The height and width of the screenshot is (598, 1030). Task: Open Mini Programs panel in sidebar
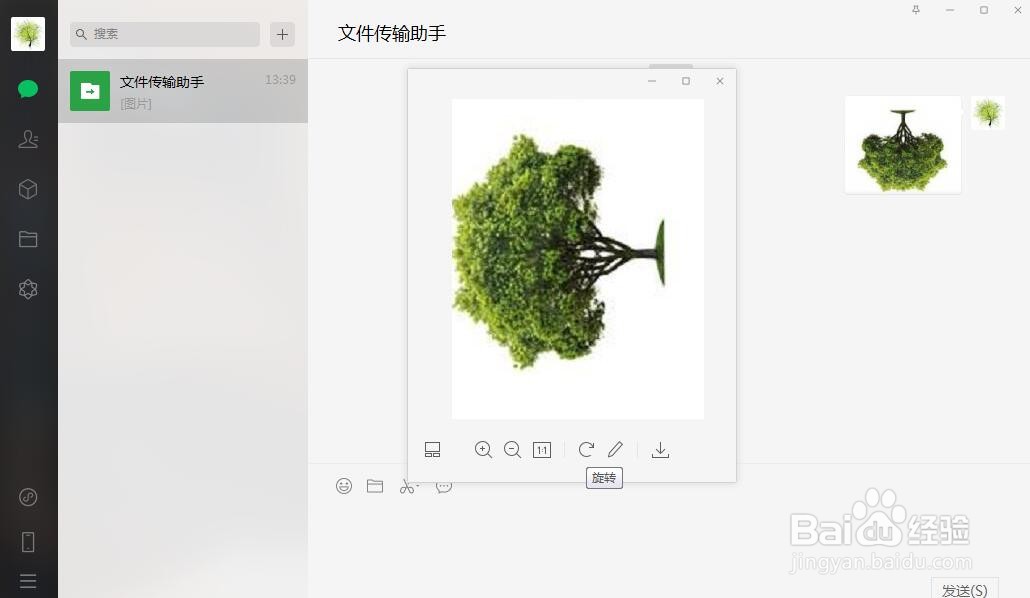point(27,189)
